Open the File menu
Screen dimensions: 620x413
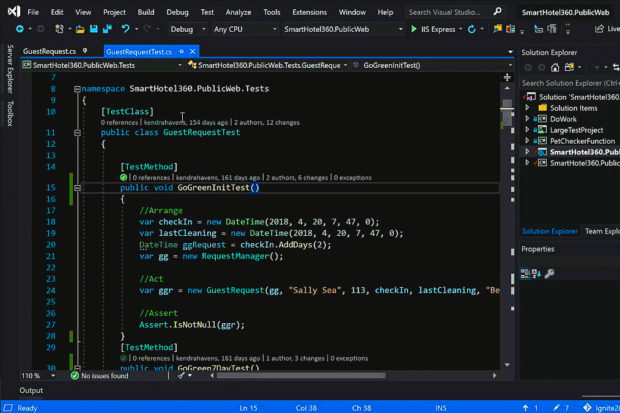click(x=33, y=12)
